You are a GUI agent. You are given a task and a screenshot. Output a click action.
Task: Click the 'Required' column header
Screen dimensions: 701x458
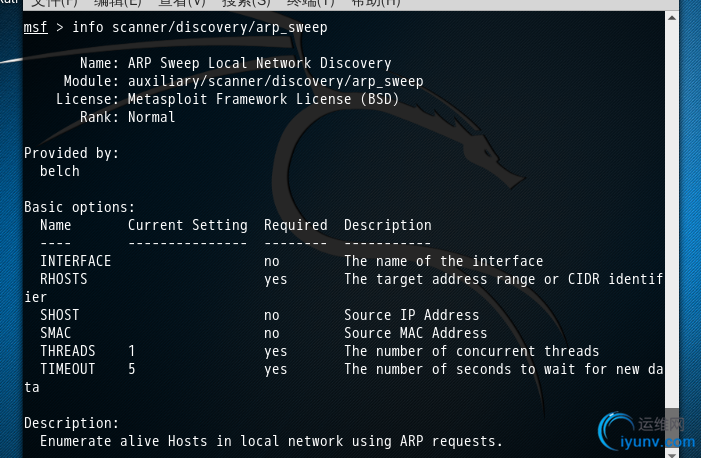click(x=296, y=225)
